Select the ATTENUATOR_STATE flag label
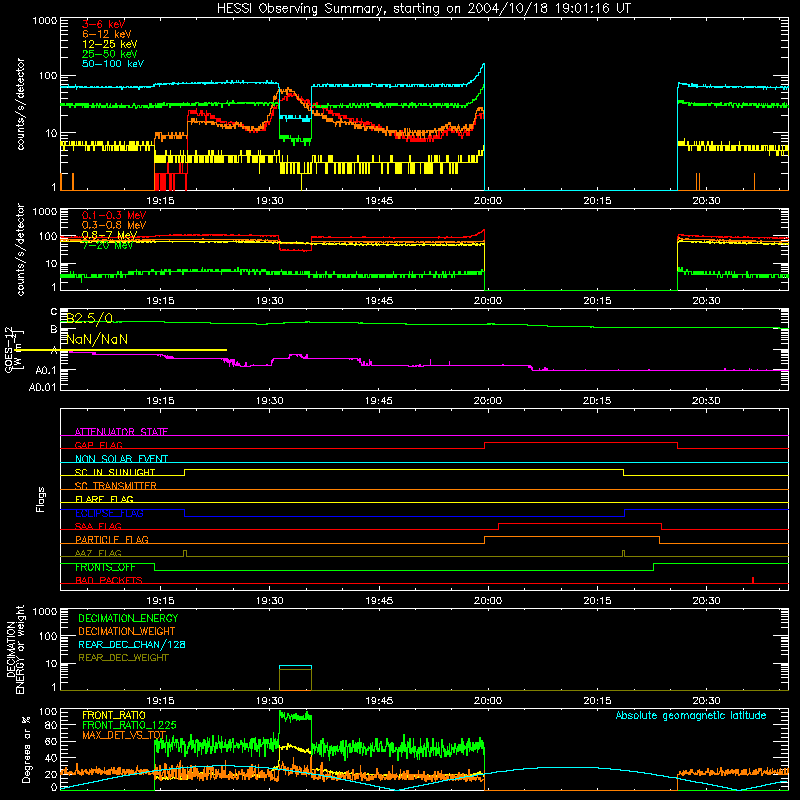This screenshot has width=800, height=800. tap(121, 432)
